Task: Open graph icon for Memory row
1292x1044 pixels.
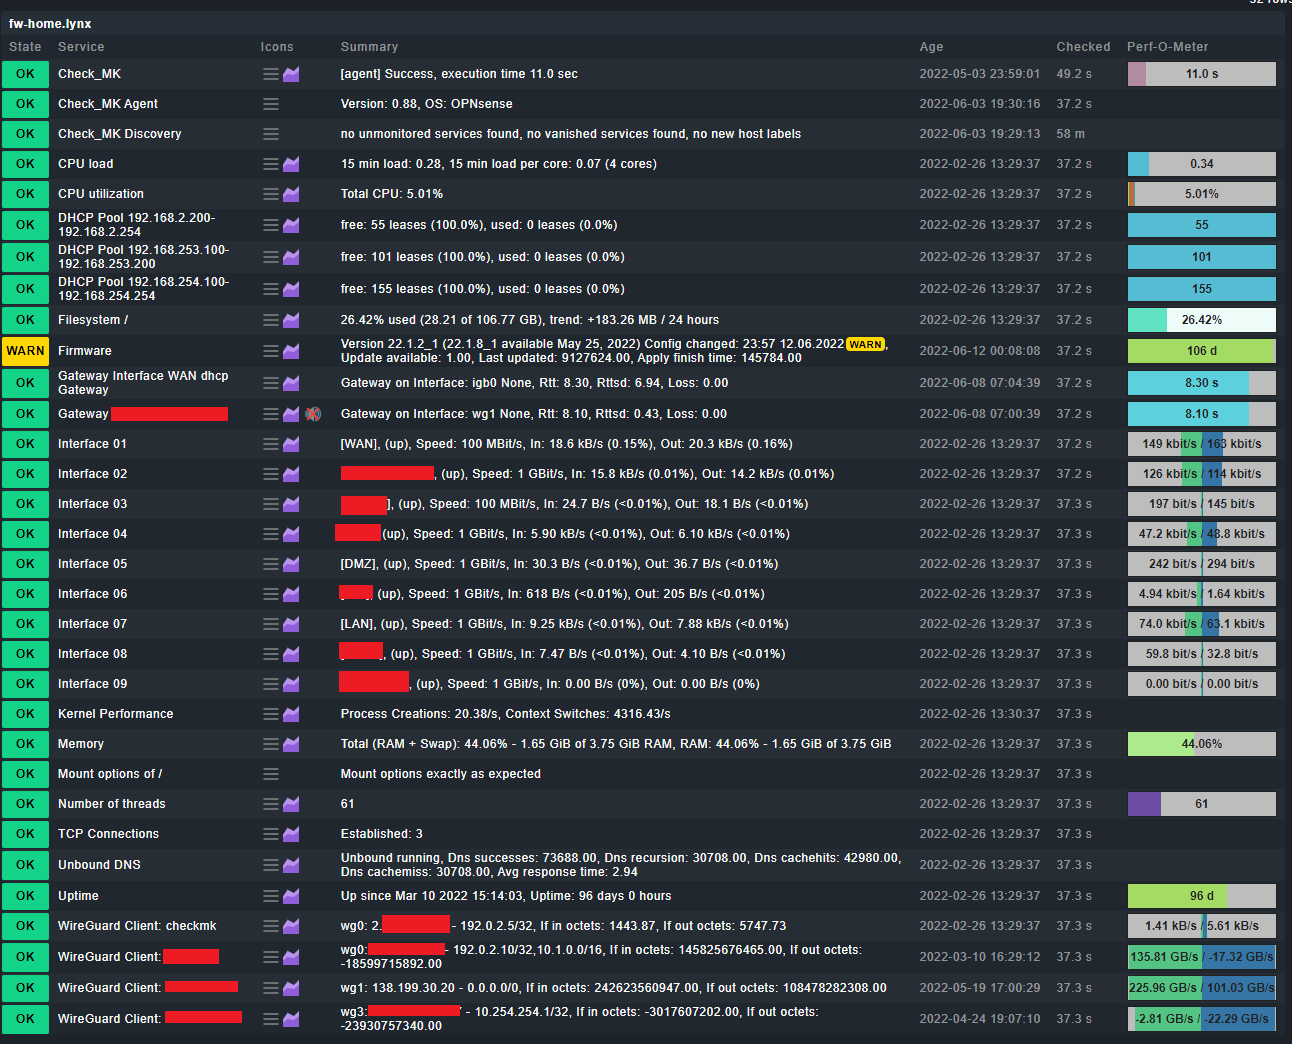Action: coord(291,744)
